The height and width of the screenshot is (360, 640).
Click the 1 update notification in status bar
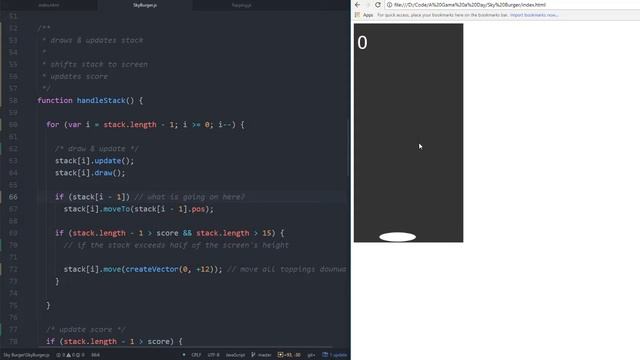coord(335,355)
